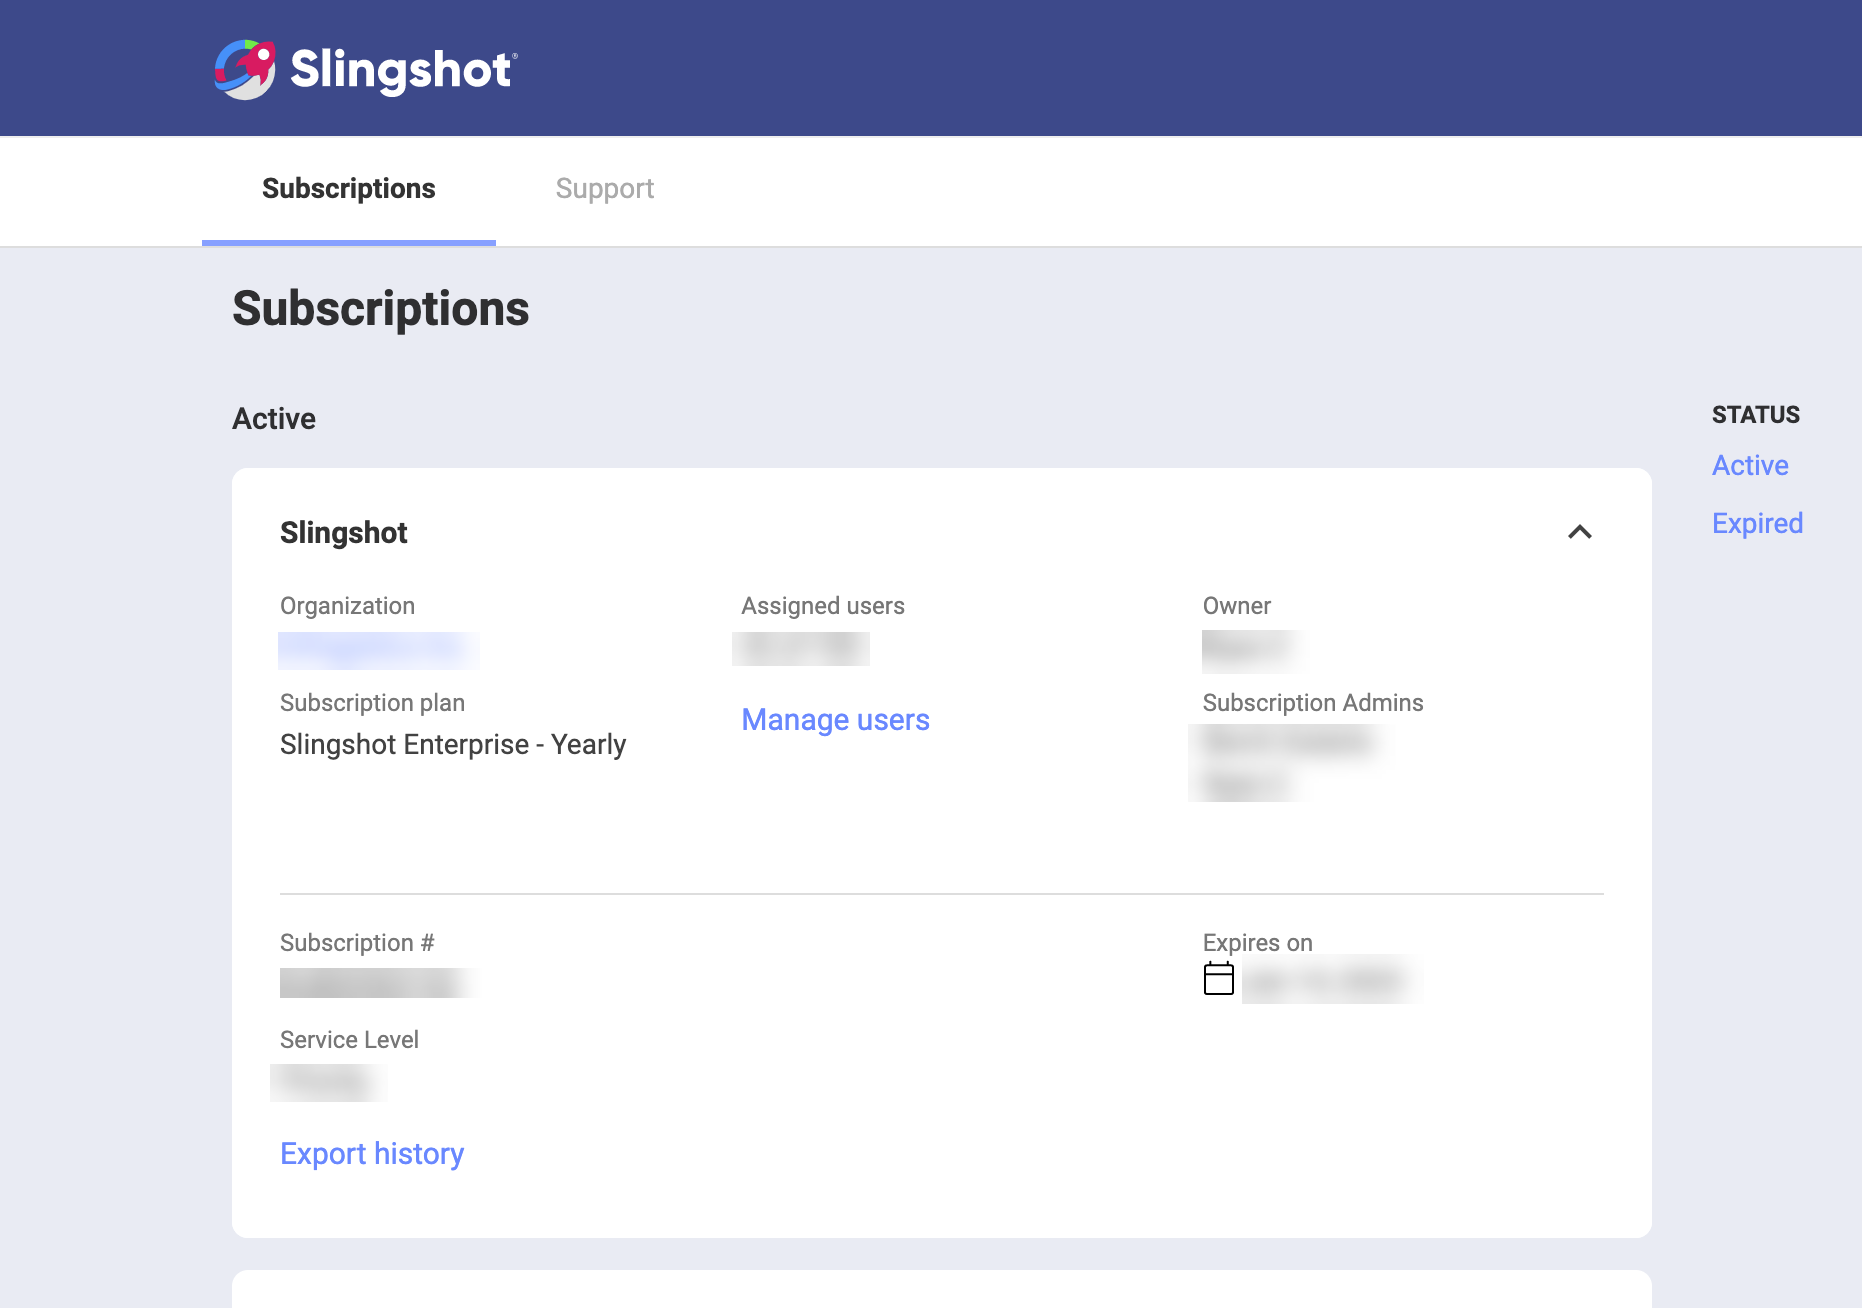
Task: Click the Assigned users label
Action: [823, 606]
